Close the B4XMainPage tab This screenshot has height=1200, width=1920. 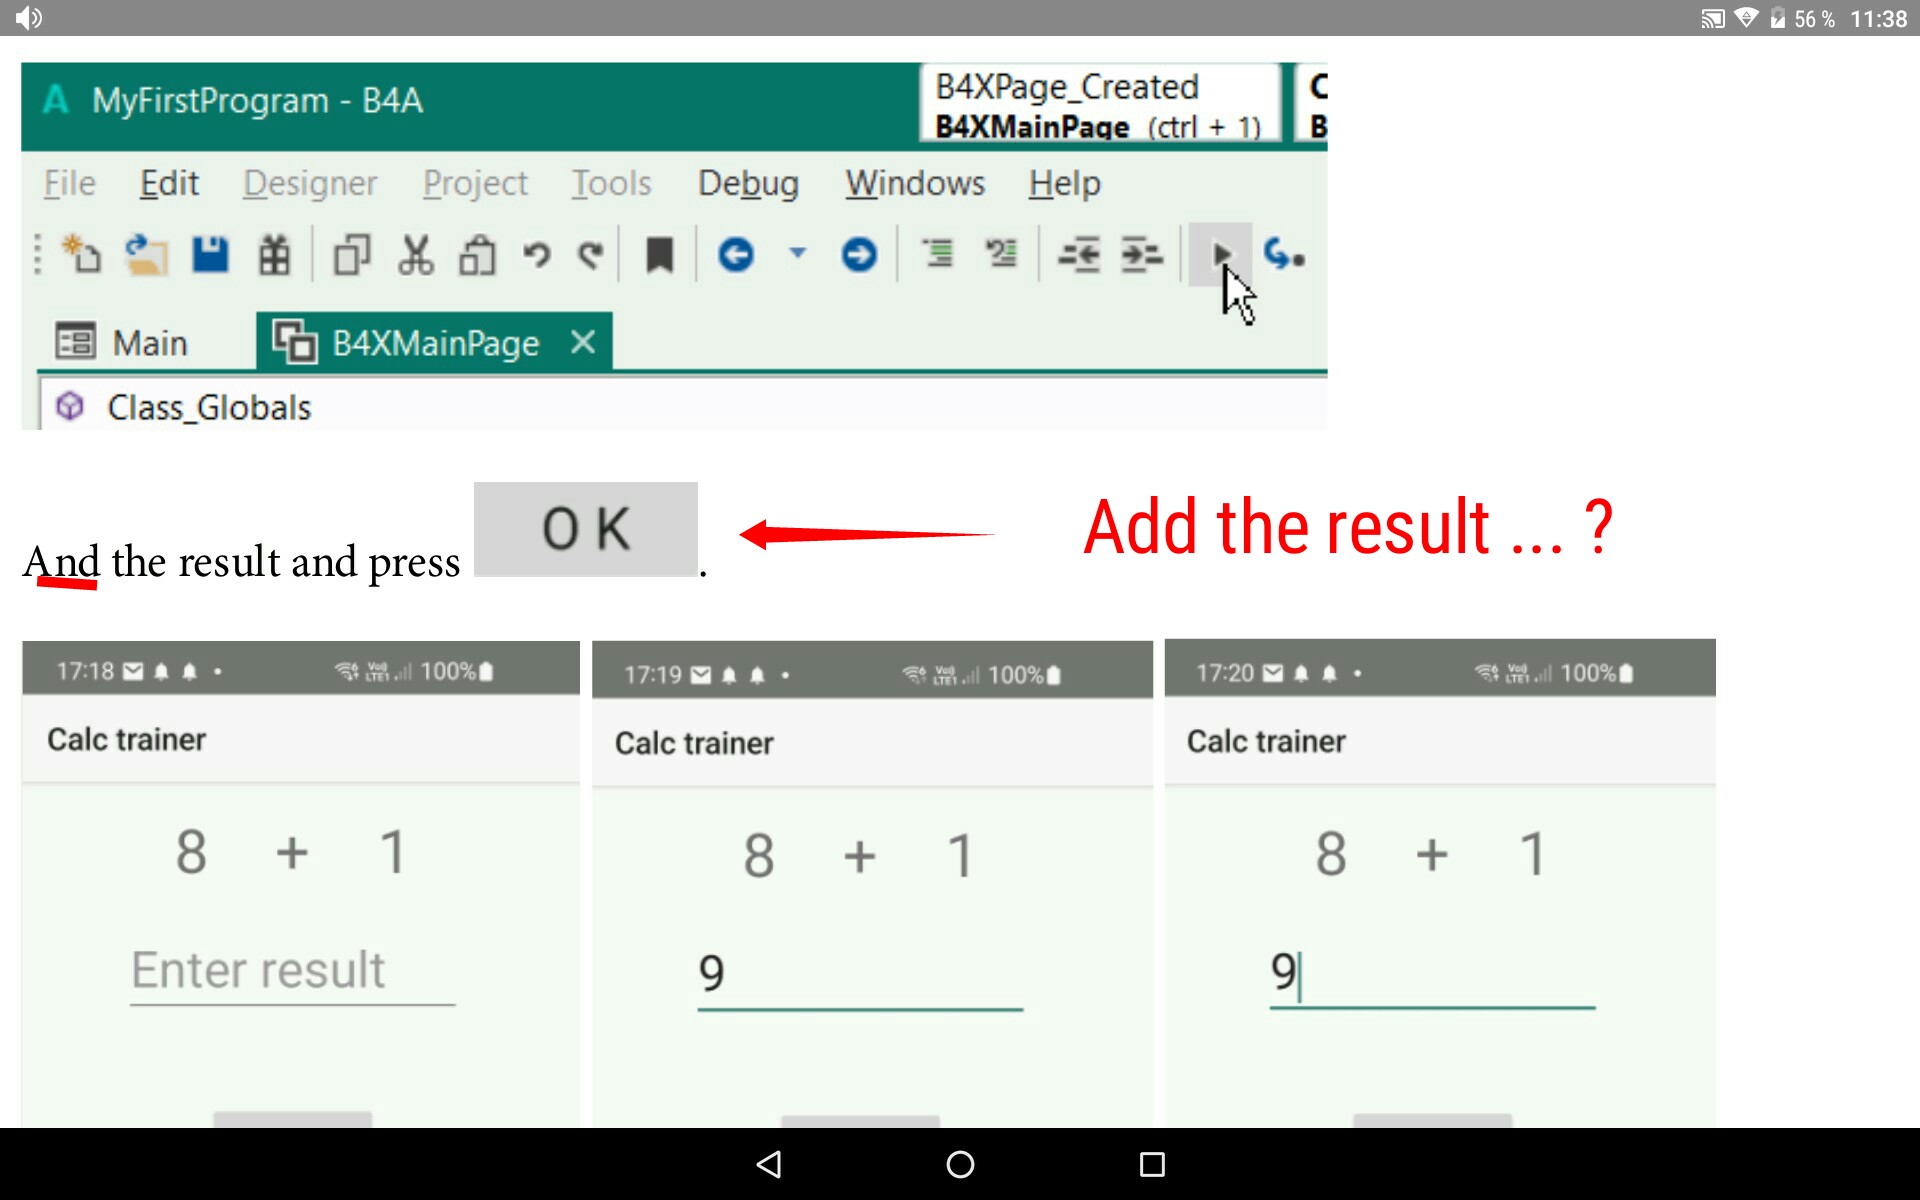click(x=583, y=342)
